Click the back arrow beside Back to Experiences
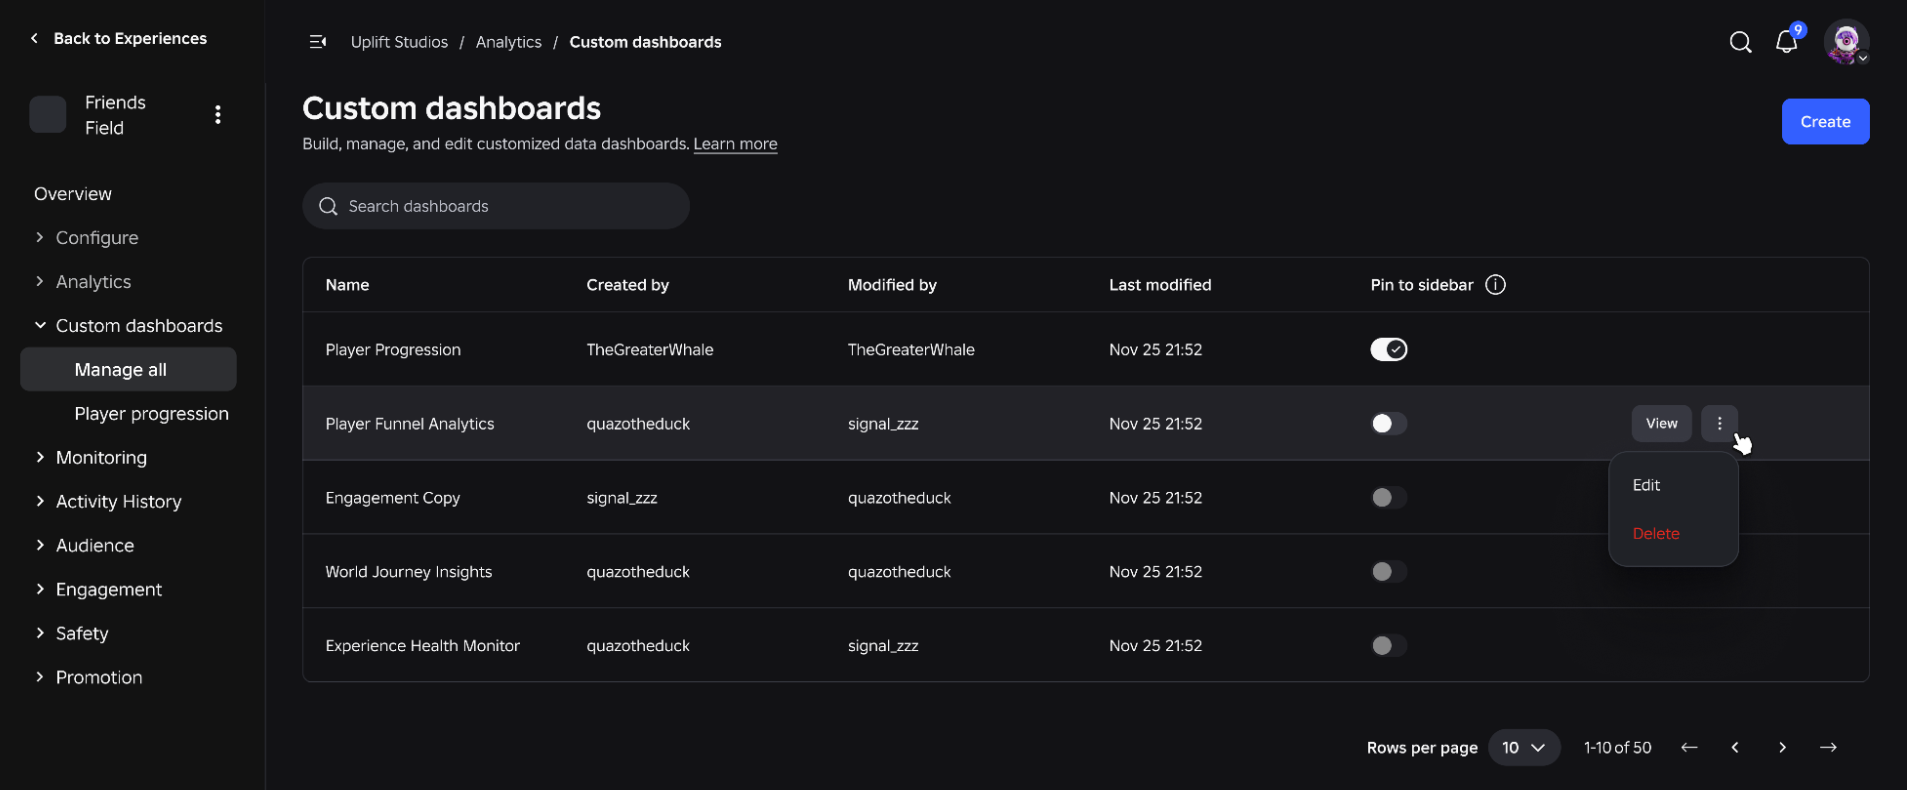The image size is (1907, 790). tap(34, 38)
